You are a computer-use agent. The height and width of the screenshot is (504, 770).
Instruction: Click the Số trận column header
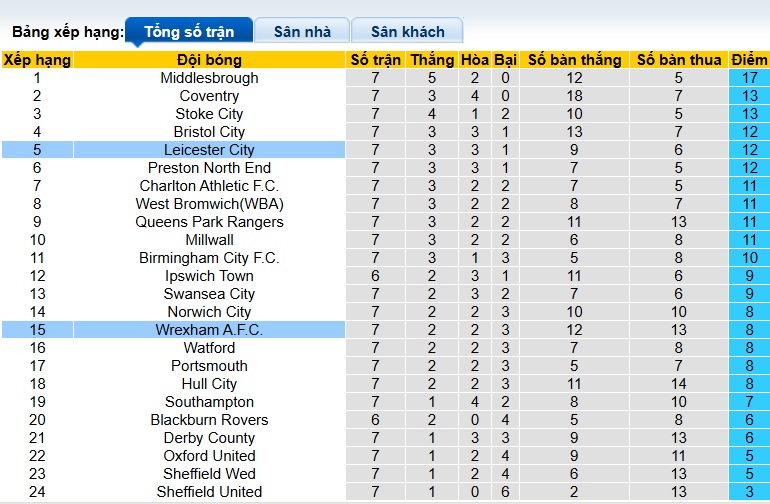[x=375, y=60]
